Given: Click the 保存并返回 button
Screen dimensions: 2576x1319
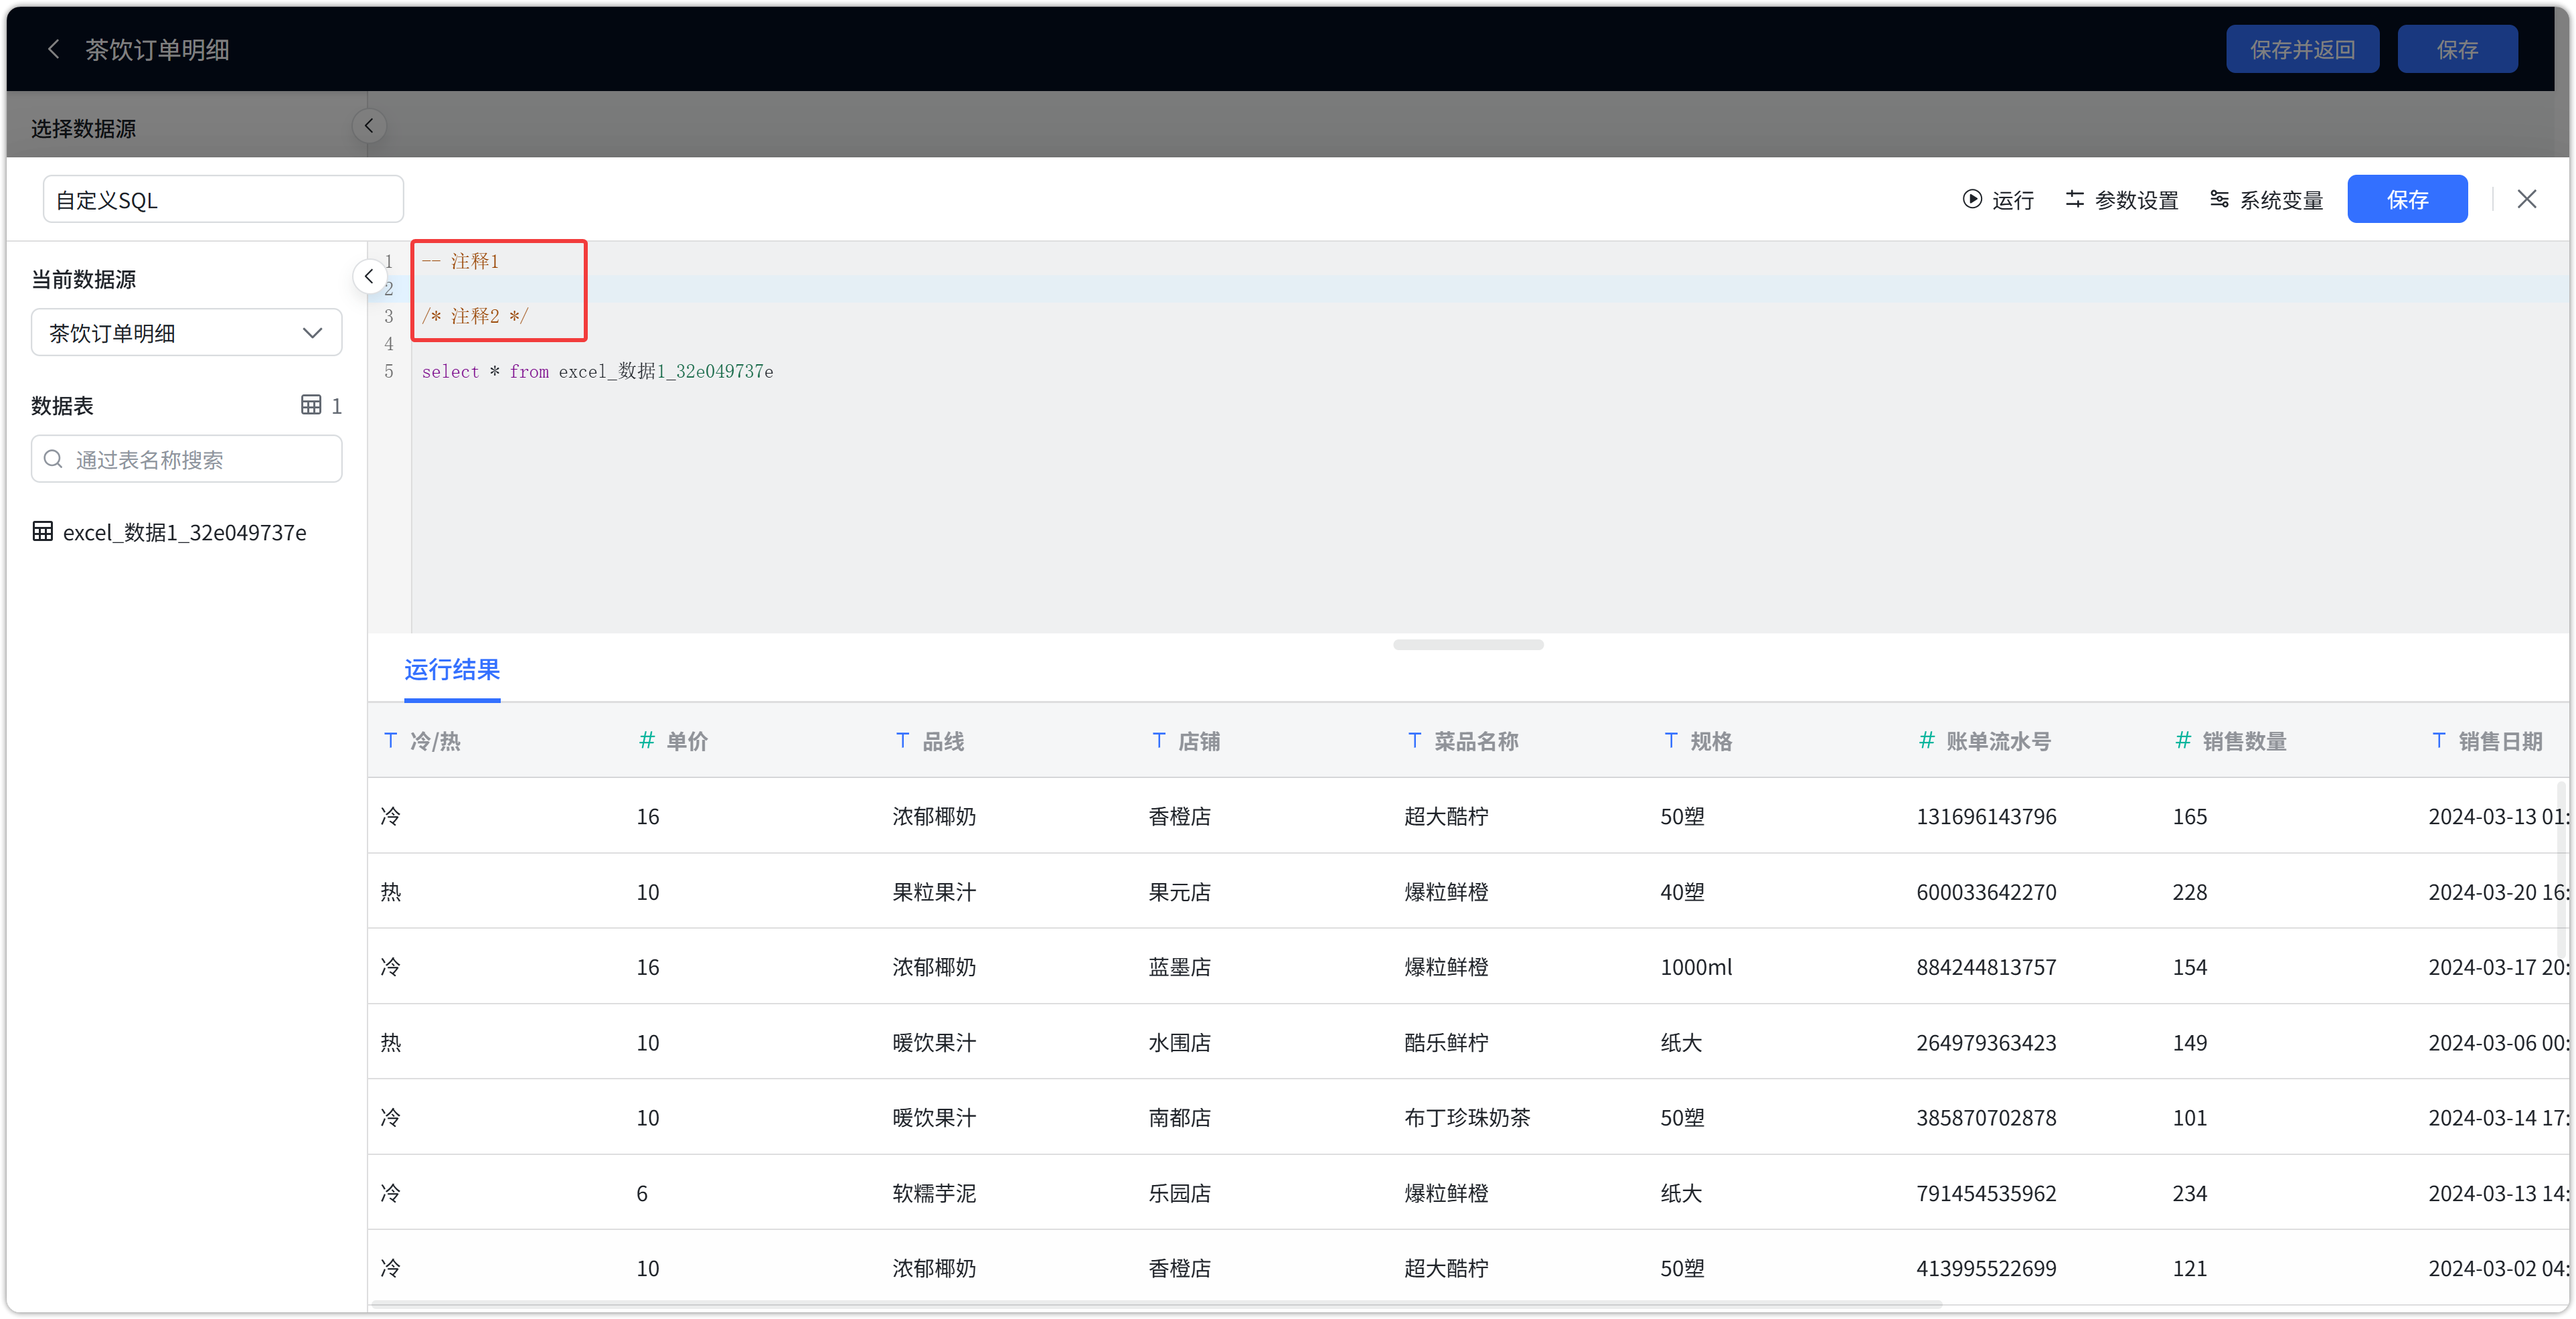Looking at the screenshot, I should [x=2302, y=49].
